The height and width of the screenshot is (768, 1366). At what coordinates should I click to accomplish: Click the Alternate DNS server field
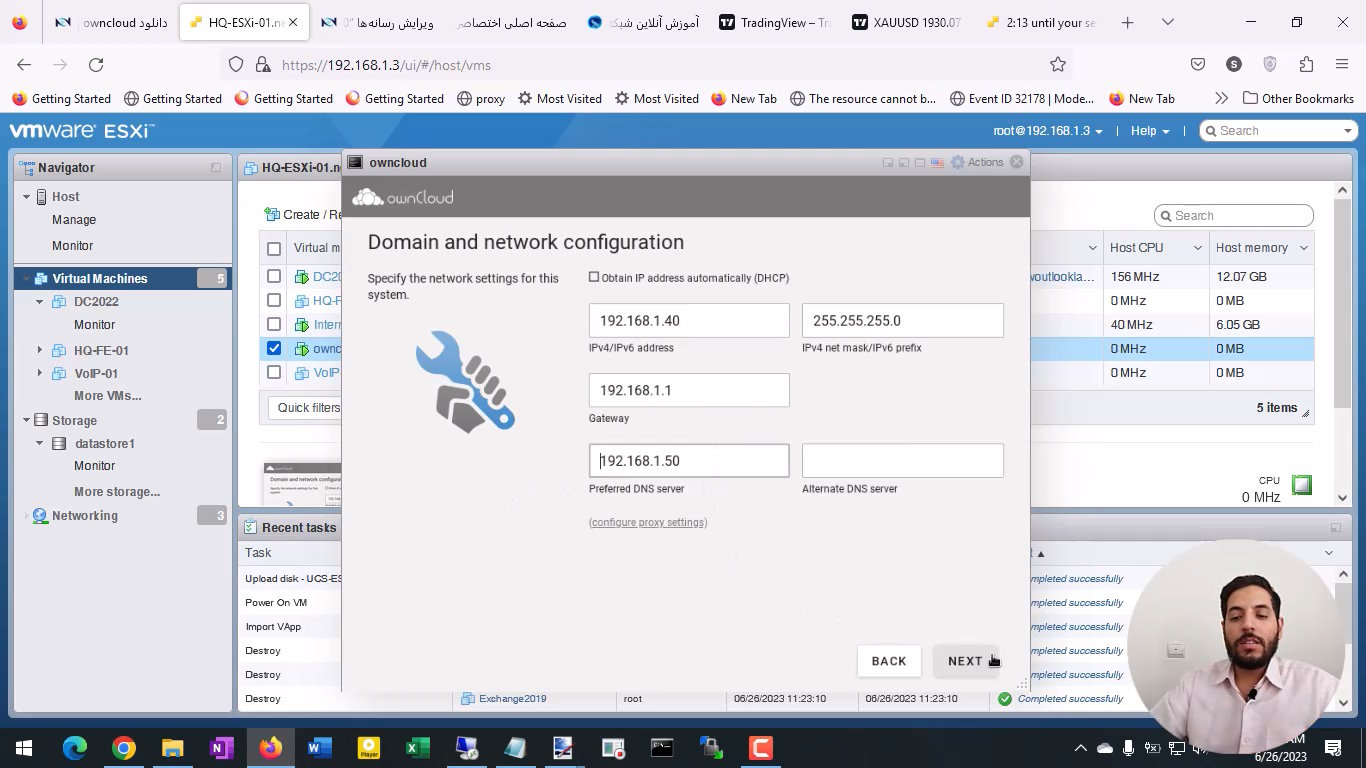pos(902,461)
